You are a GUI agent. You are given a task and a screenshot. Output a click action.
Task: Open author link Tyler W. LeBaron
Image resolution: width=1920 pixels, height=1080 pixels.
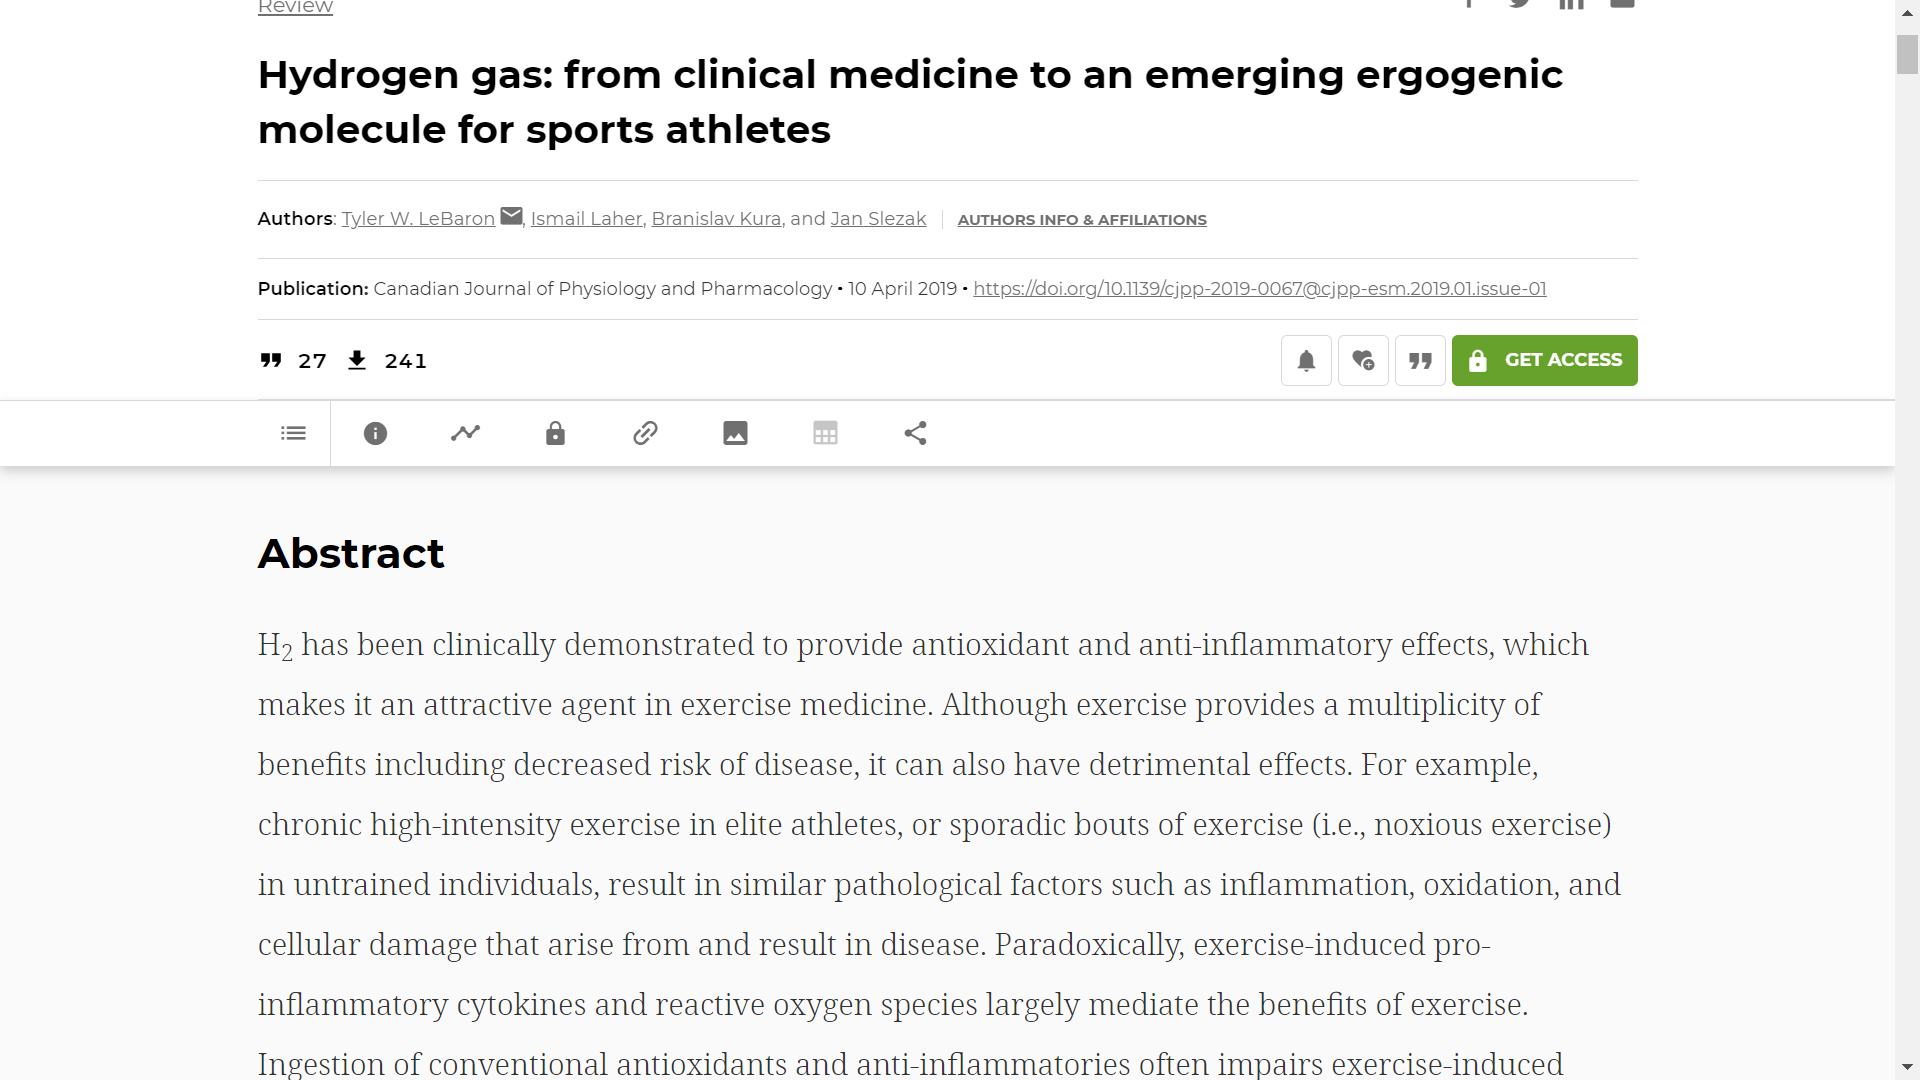[418, 219]
